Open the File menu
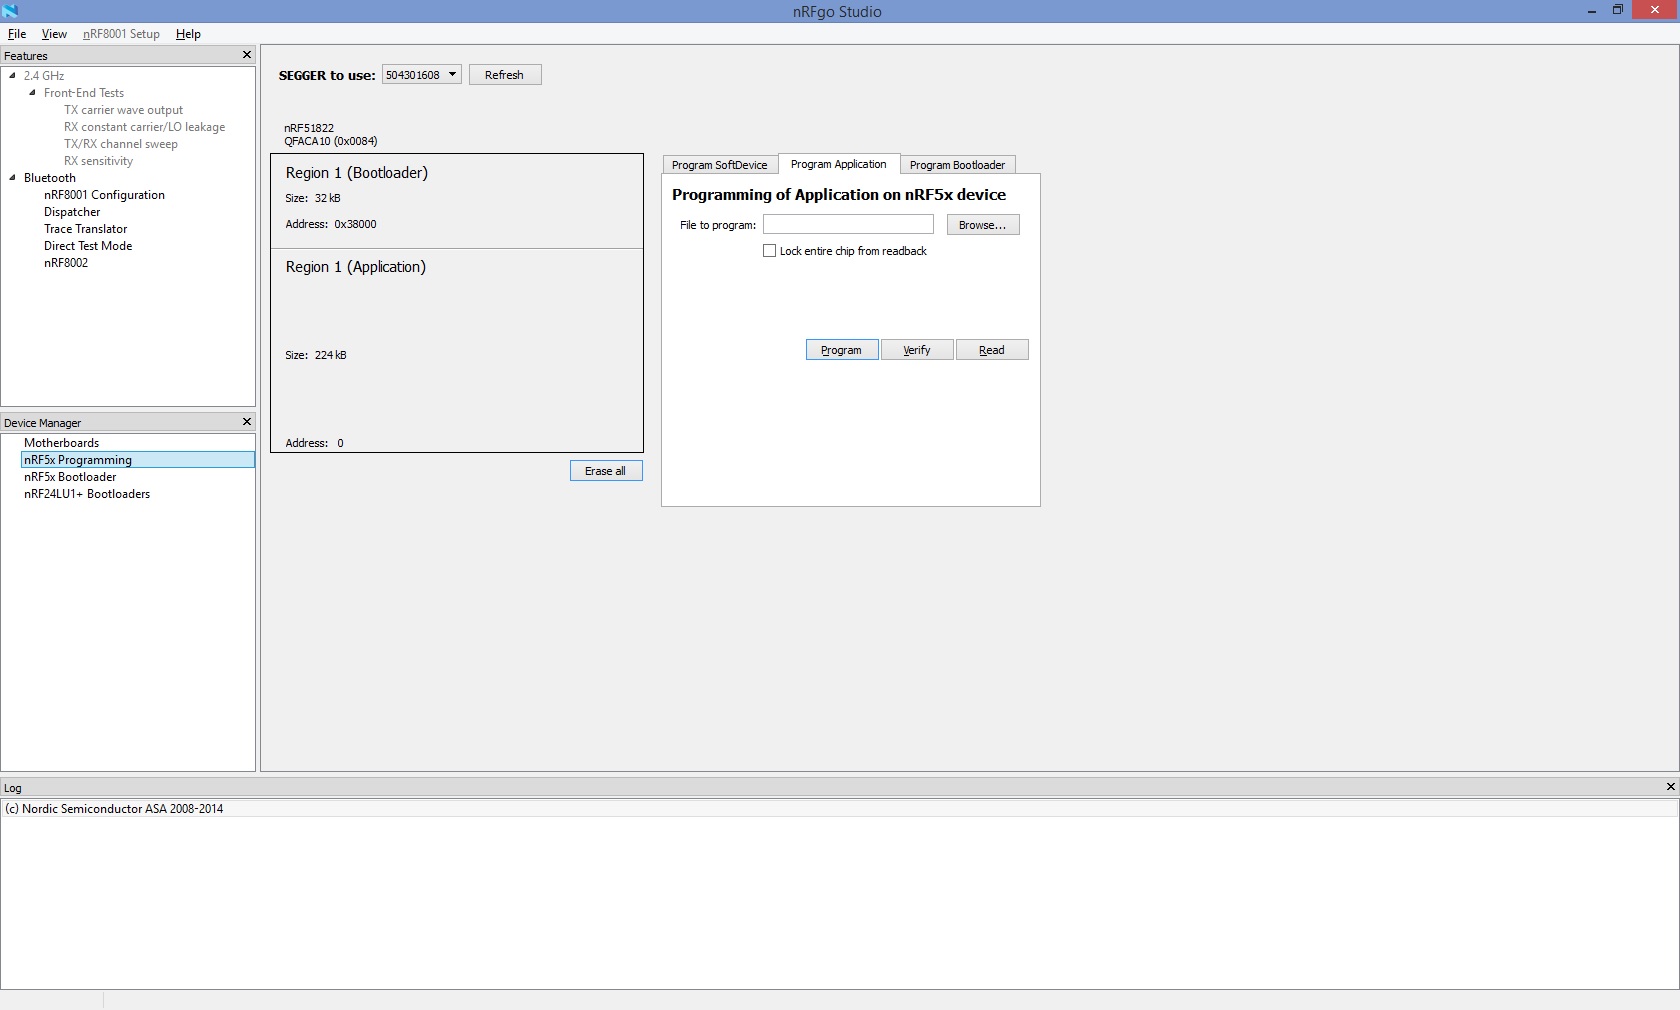 click(17, 34)
